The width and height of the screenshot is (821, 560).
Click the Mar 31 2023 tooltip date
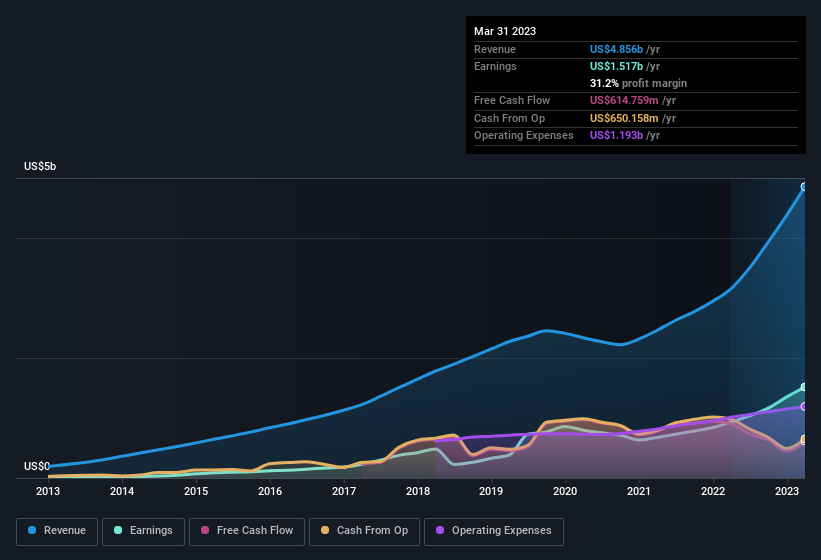505,31
